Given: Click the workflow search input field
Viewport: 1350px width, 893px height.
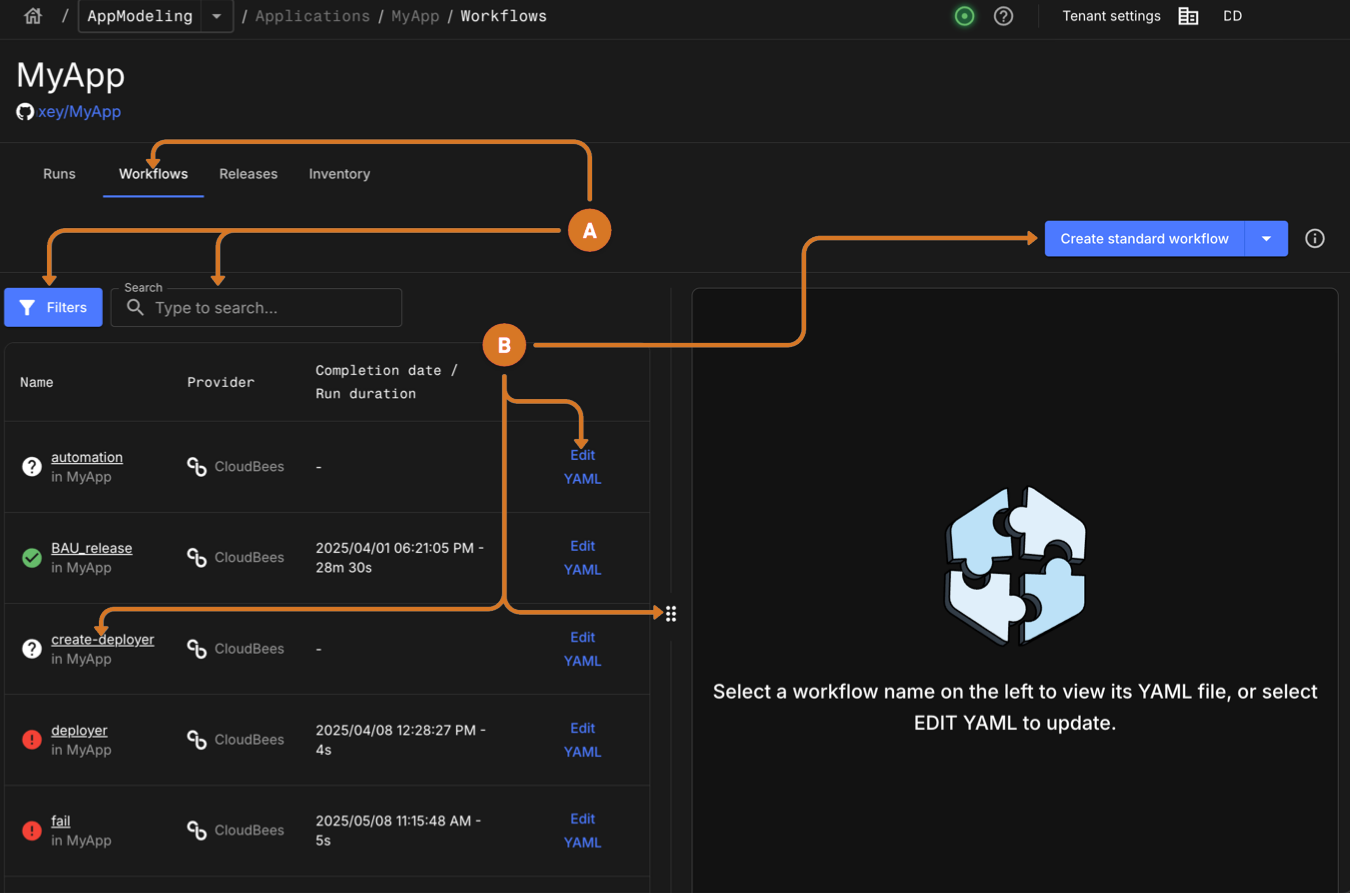Looking at the screenshot, I should [270, 308].
